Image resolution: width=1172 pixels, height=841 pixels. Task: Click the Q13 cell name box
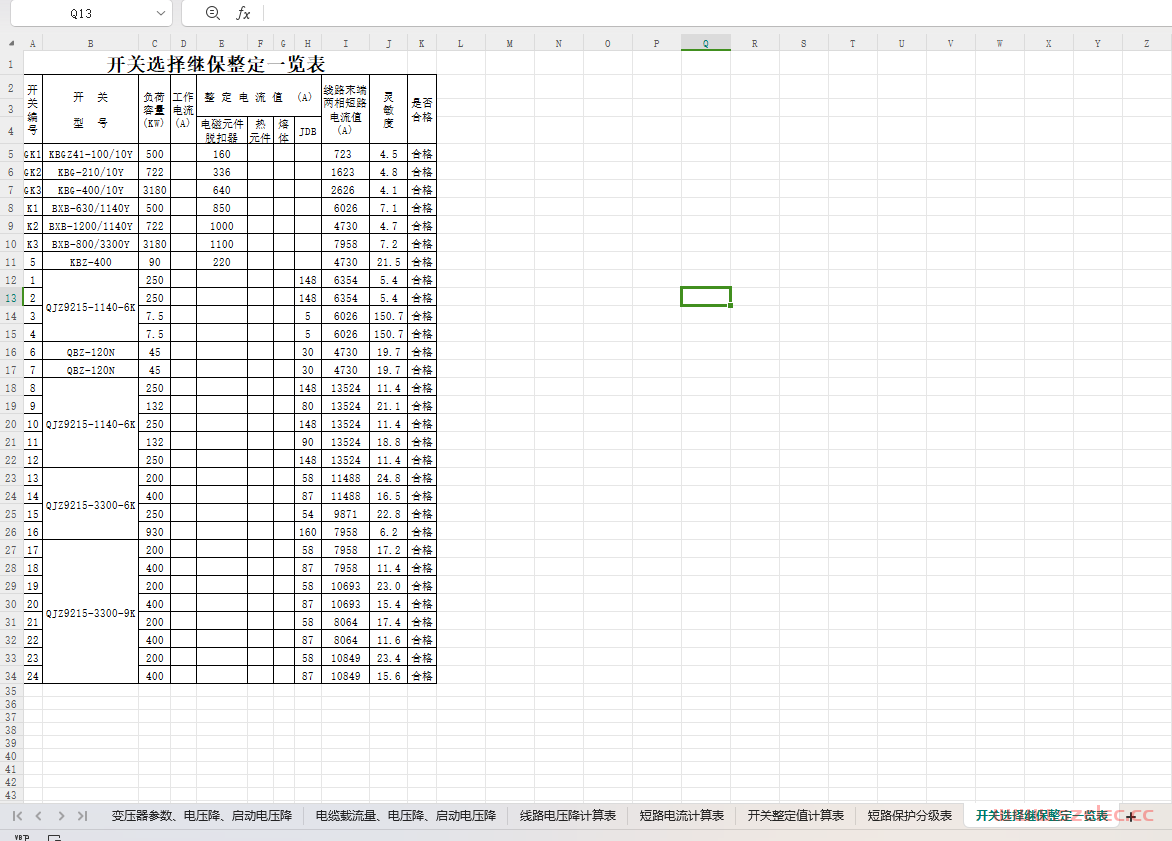(x=81, y=13)
